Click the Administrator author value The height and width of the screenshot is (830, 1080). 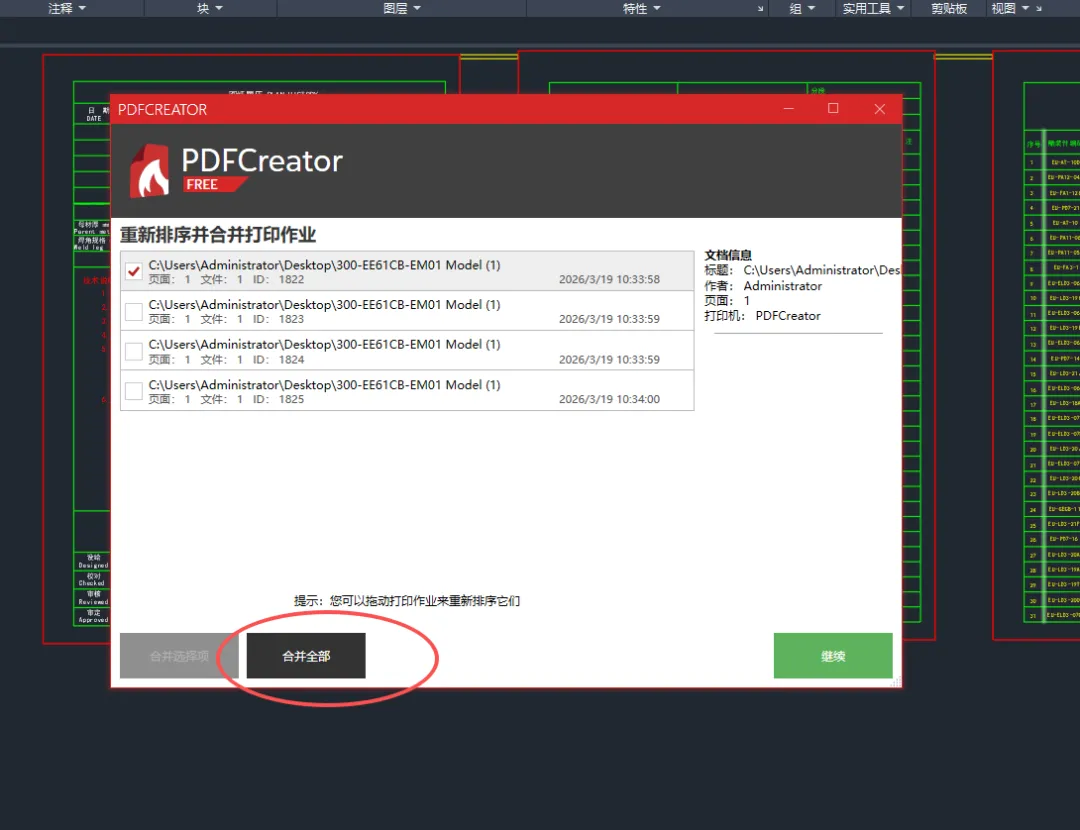pyautogui.click(x=782, y=286)
